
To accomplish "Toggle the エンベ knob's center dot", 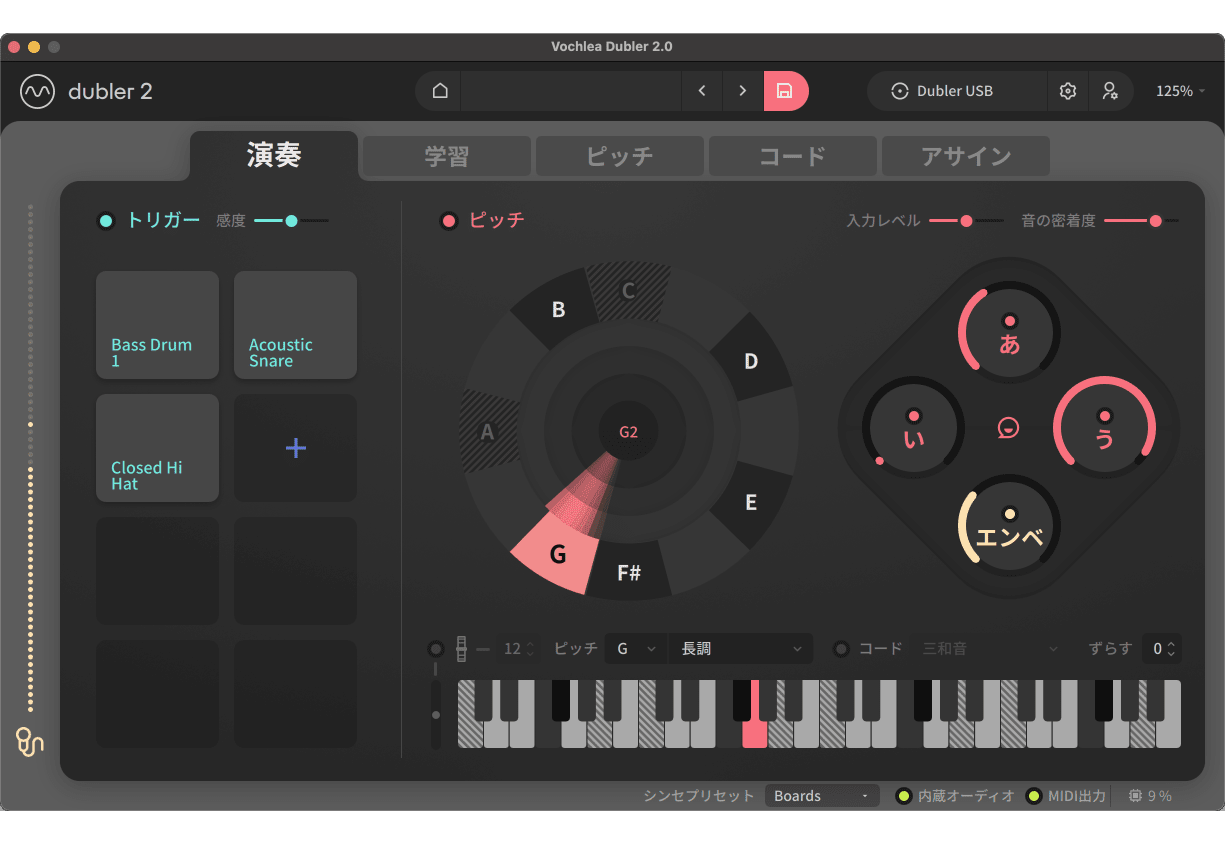I will coord(1009,514).
